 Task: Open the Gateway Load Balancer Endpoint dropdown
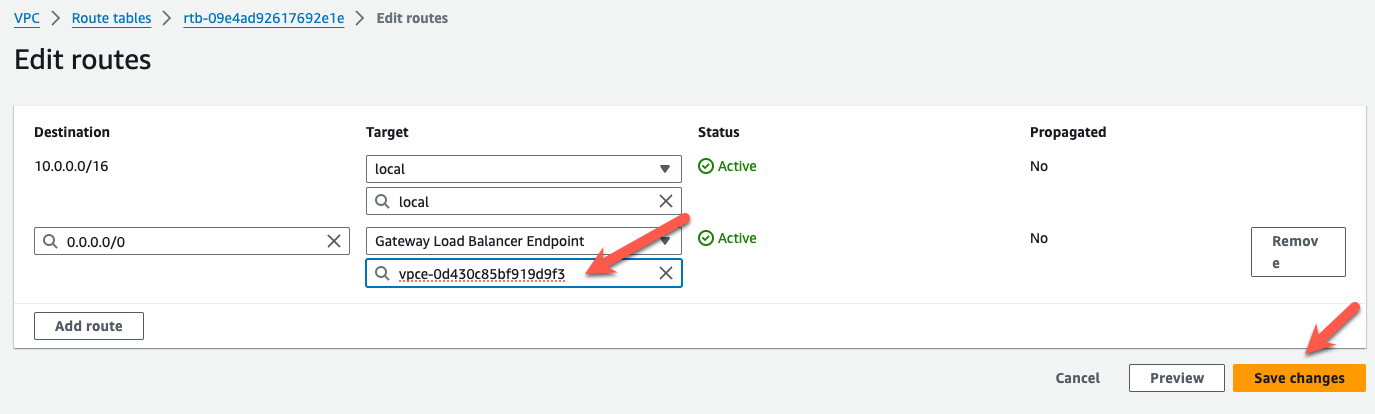point(524,241)
